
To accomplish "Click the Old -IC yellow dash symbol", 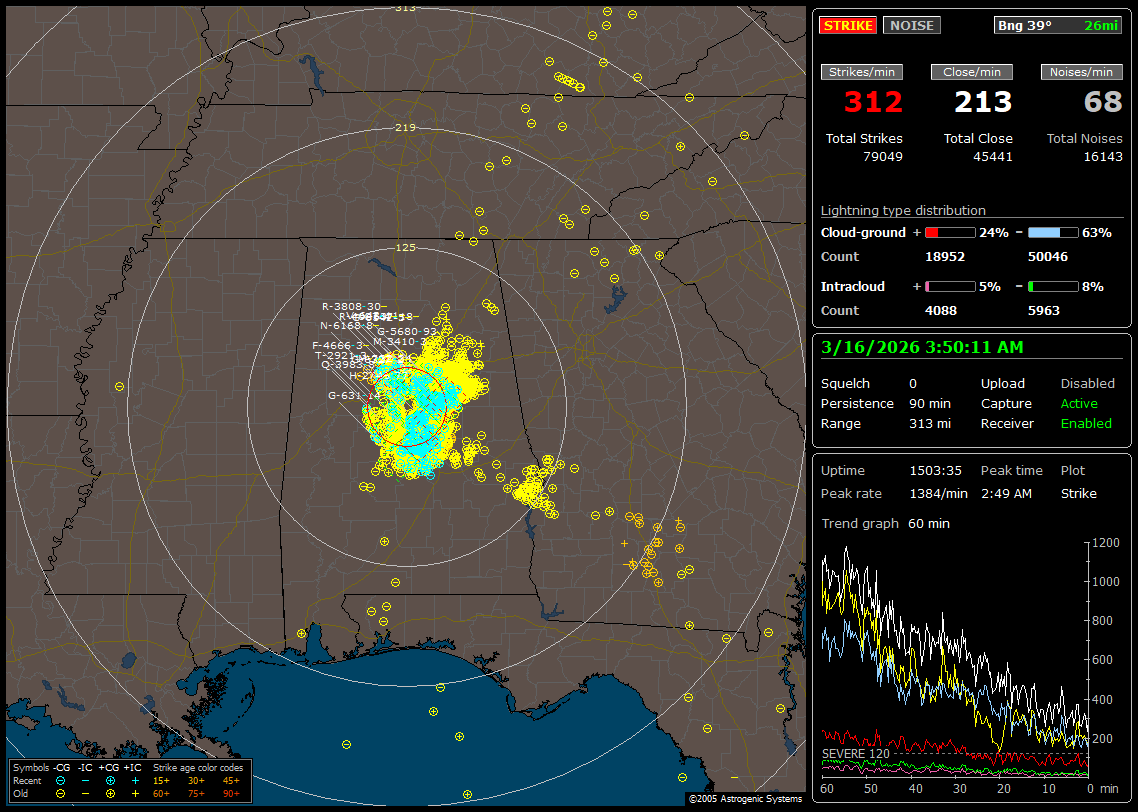I will point(85,793).
